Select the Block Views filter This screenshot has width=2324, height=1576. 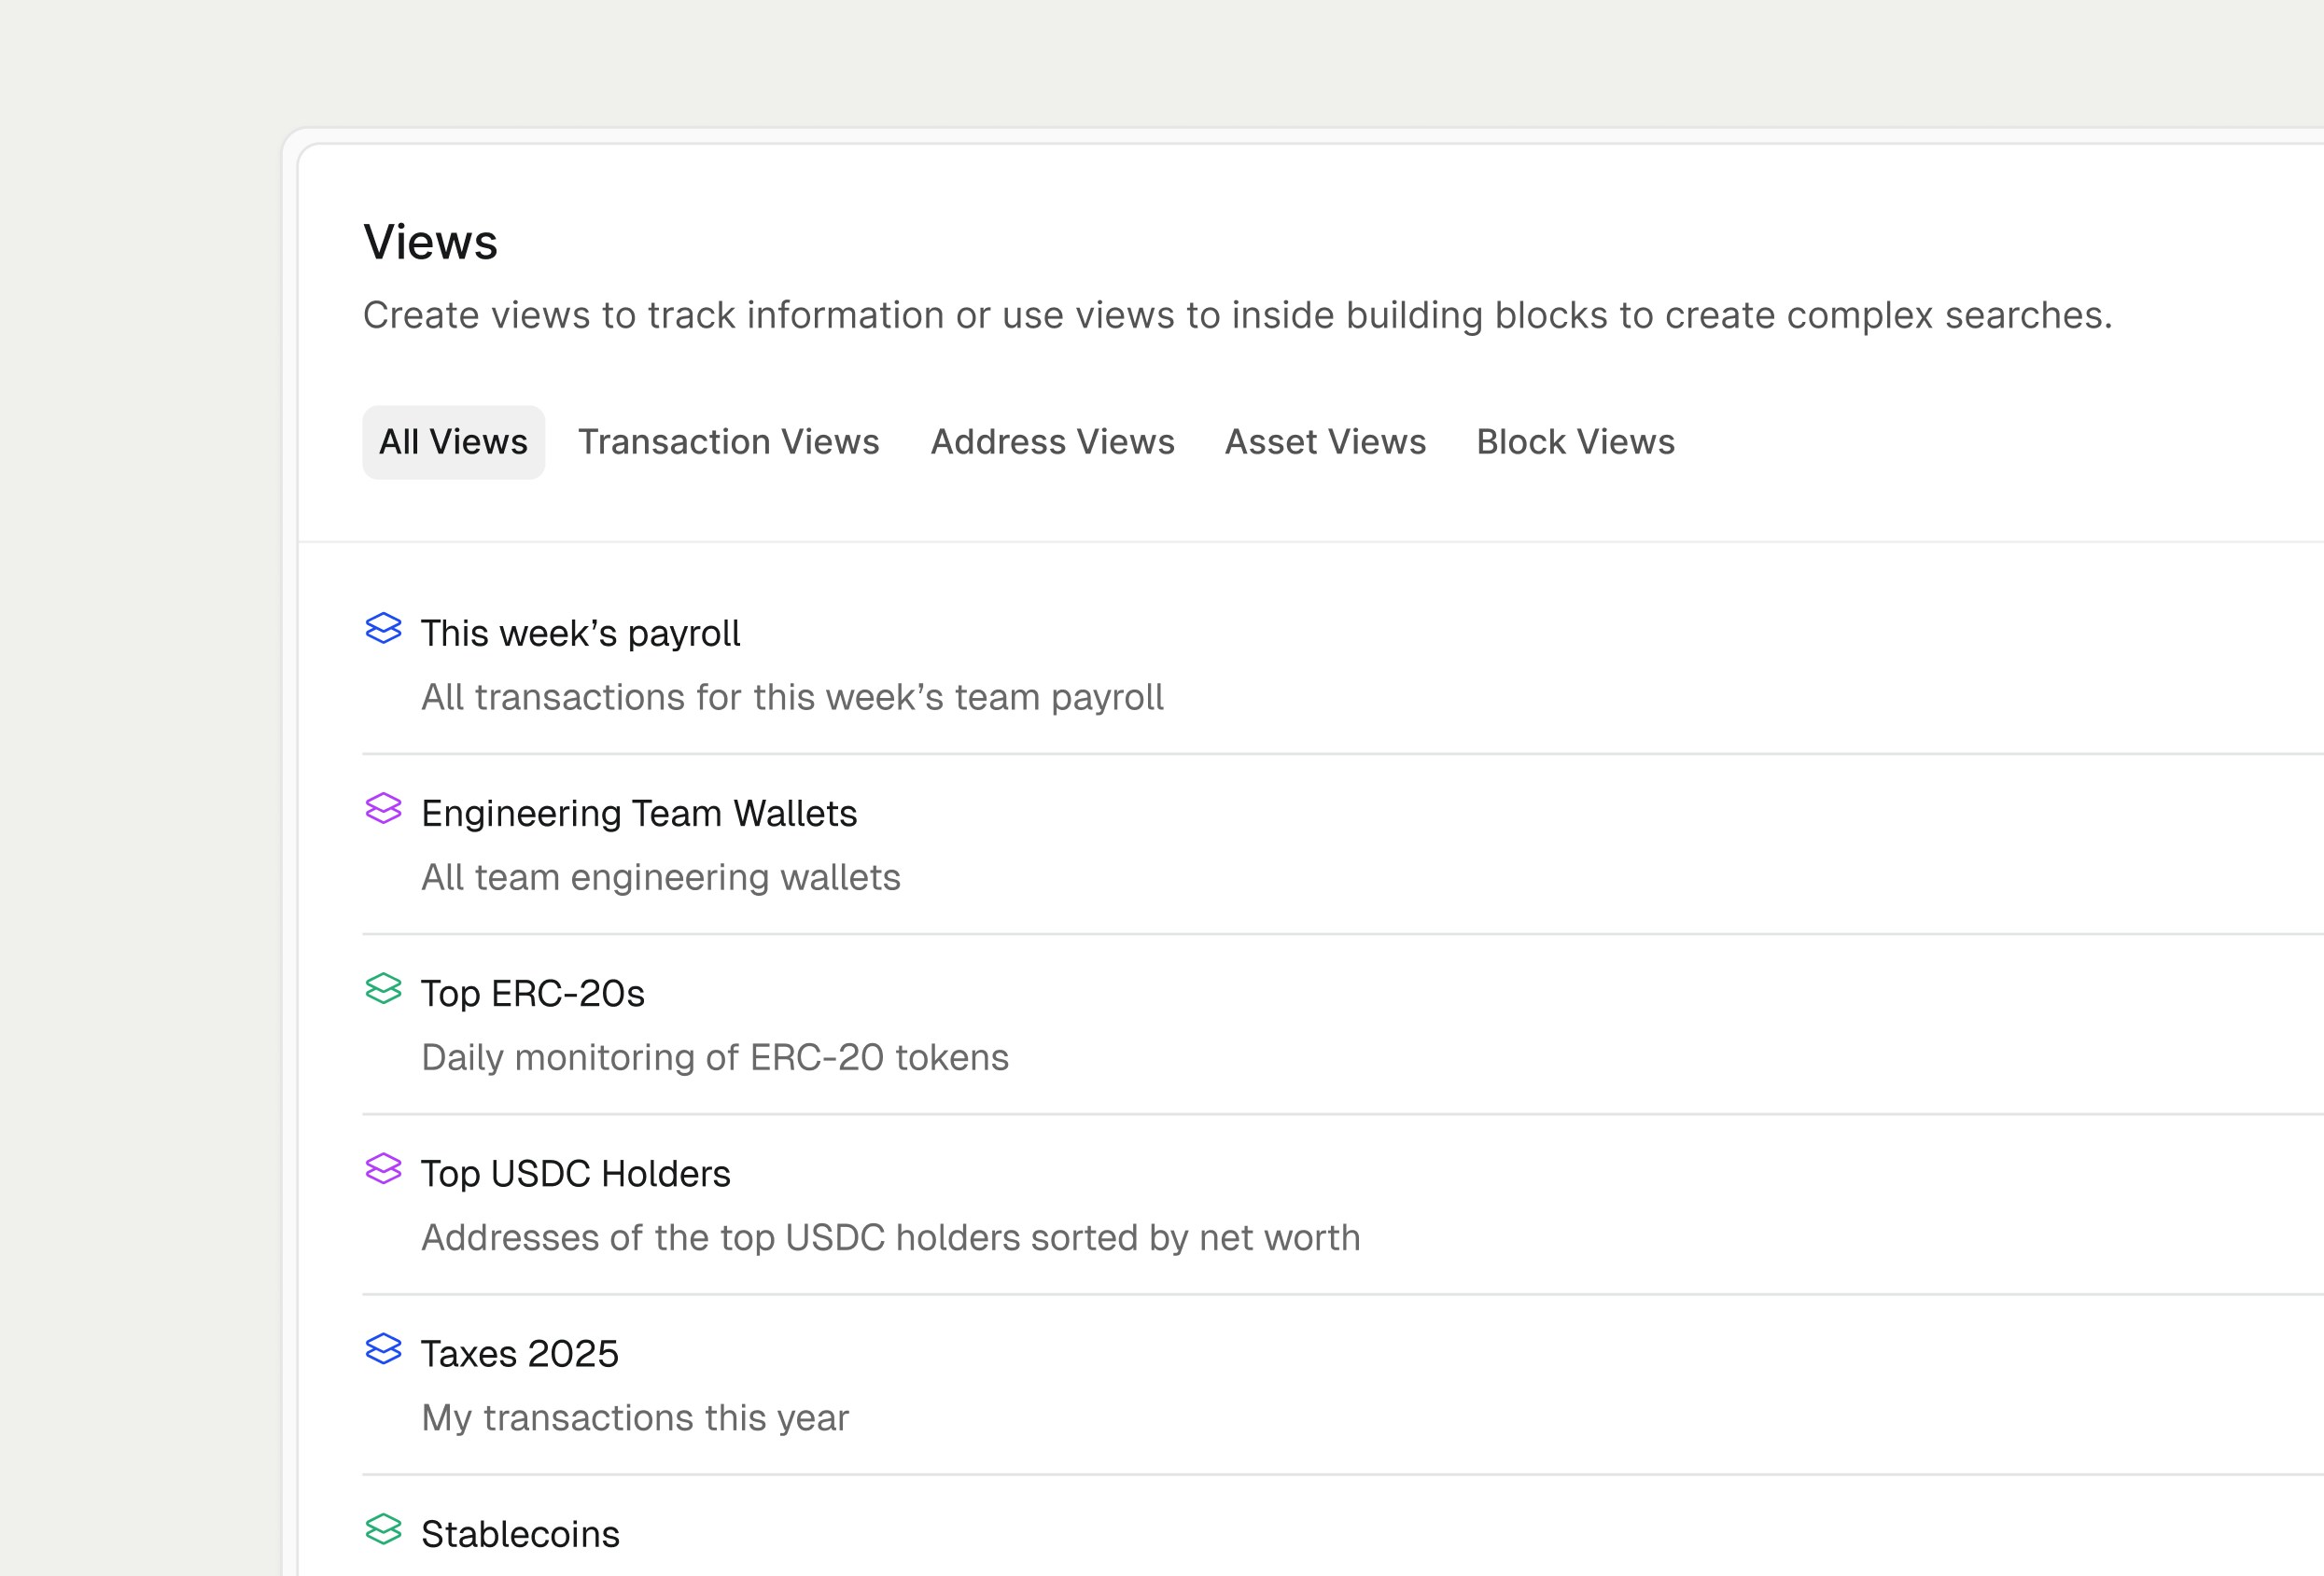1574,441
